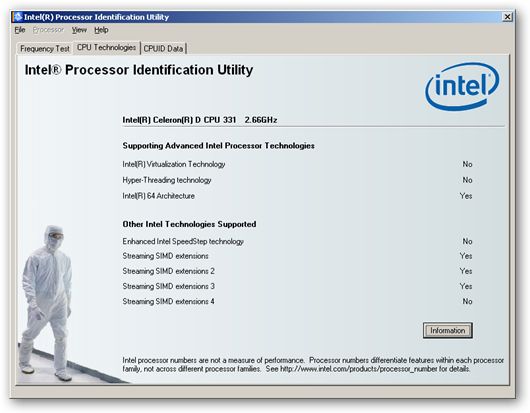Screen dimensions: 530x413
Task: Open the Help menu
Action: pos(101,30)
